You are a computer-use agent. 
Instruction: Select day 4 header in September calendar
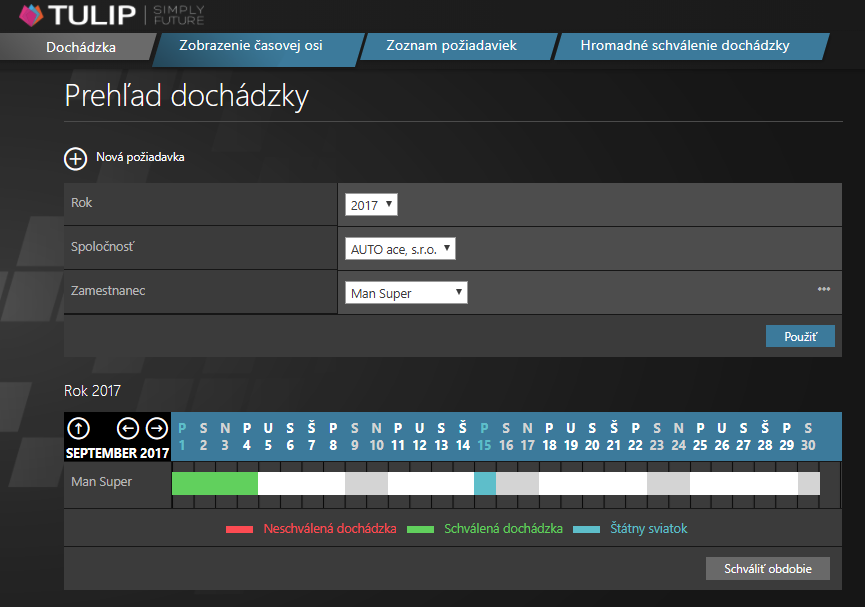click(x=247, y=436)
